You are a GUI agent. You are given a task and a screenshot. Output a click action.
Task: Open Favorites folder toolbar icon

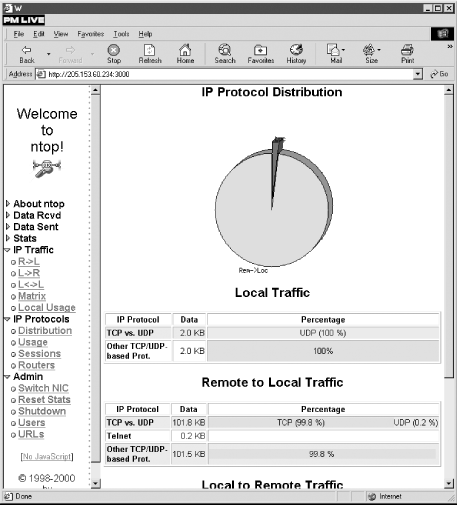click(260, 50)
